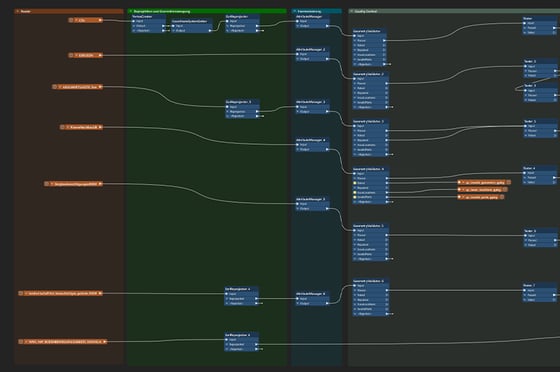The height and width of the screenshot is (372, 560).
Task: Click the Input port of VertexCreator
Action: [x=134, y=21]
